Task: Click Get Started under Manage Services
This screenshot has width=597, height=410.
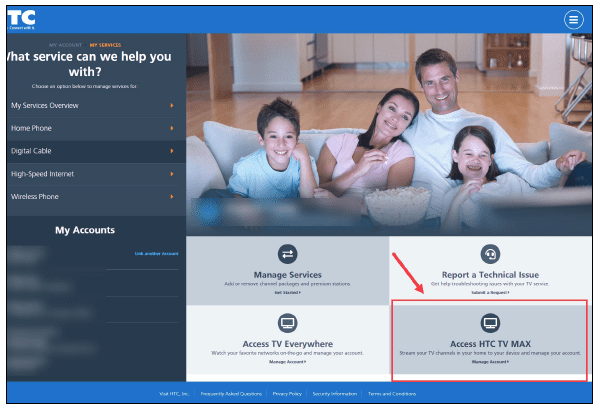Action: 287,292
